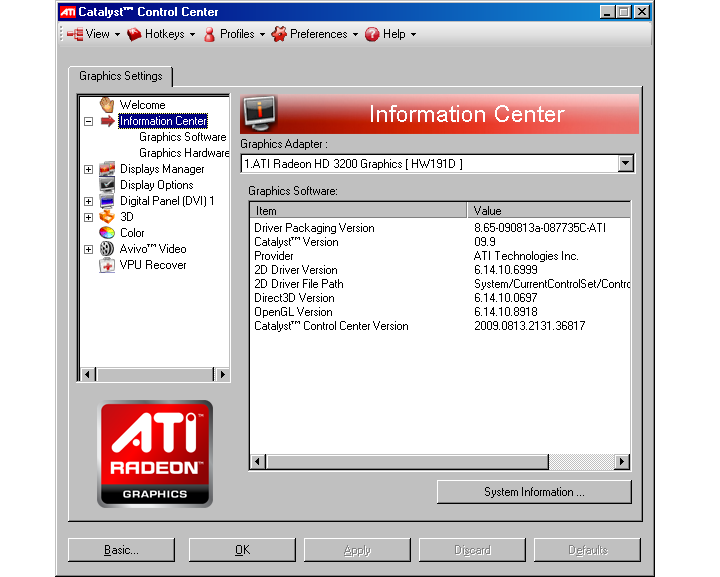Click the Defaults button
Screen dimensions: 720x577
(x=587, y=550)
